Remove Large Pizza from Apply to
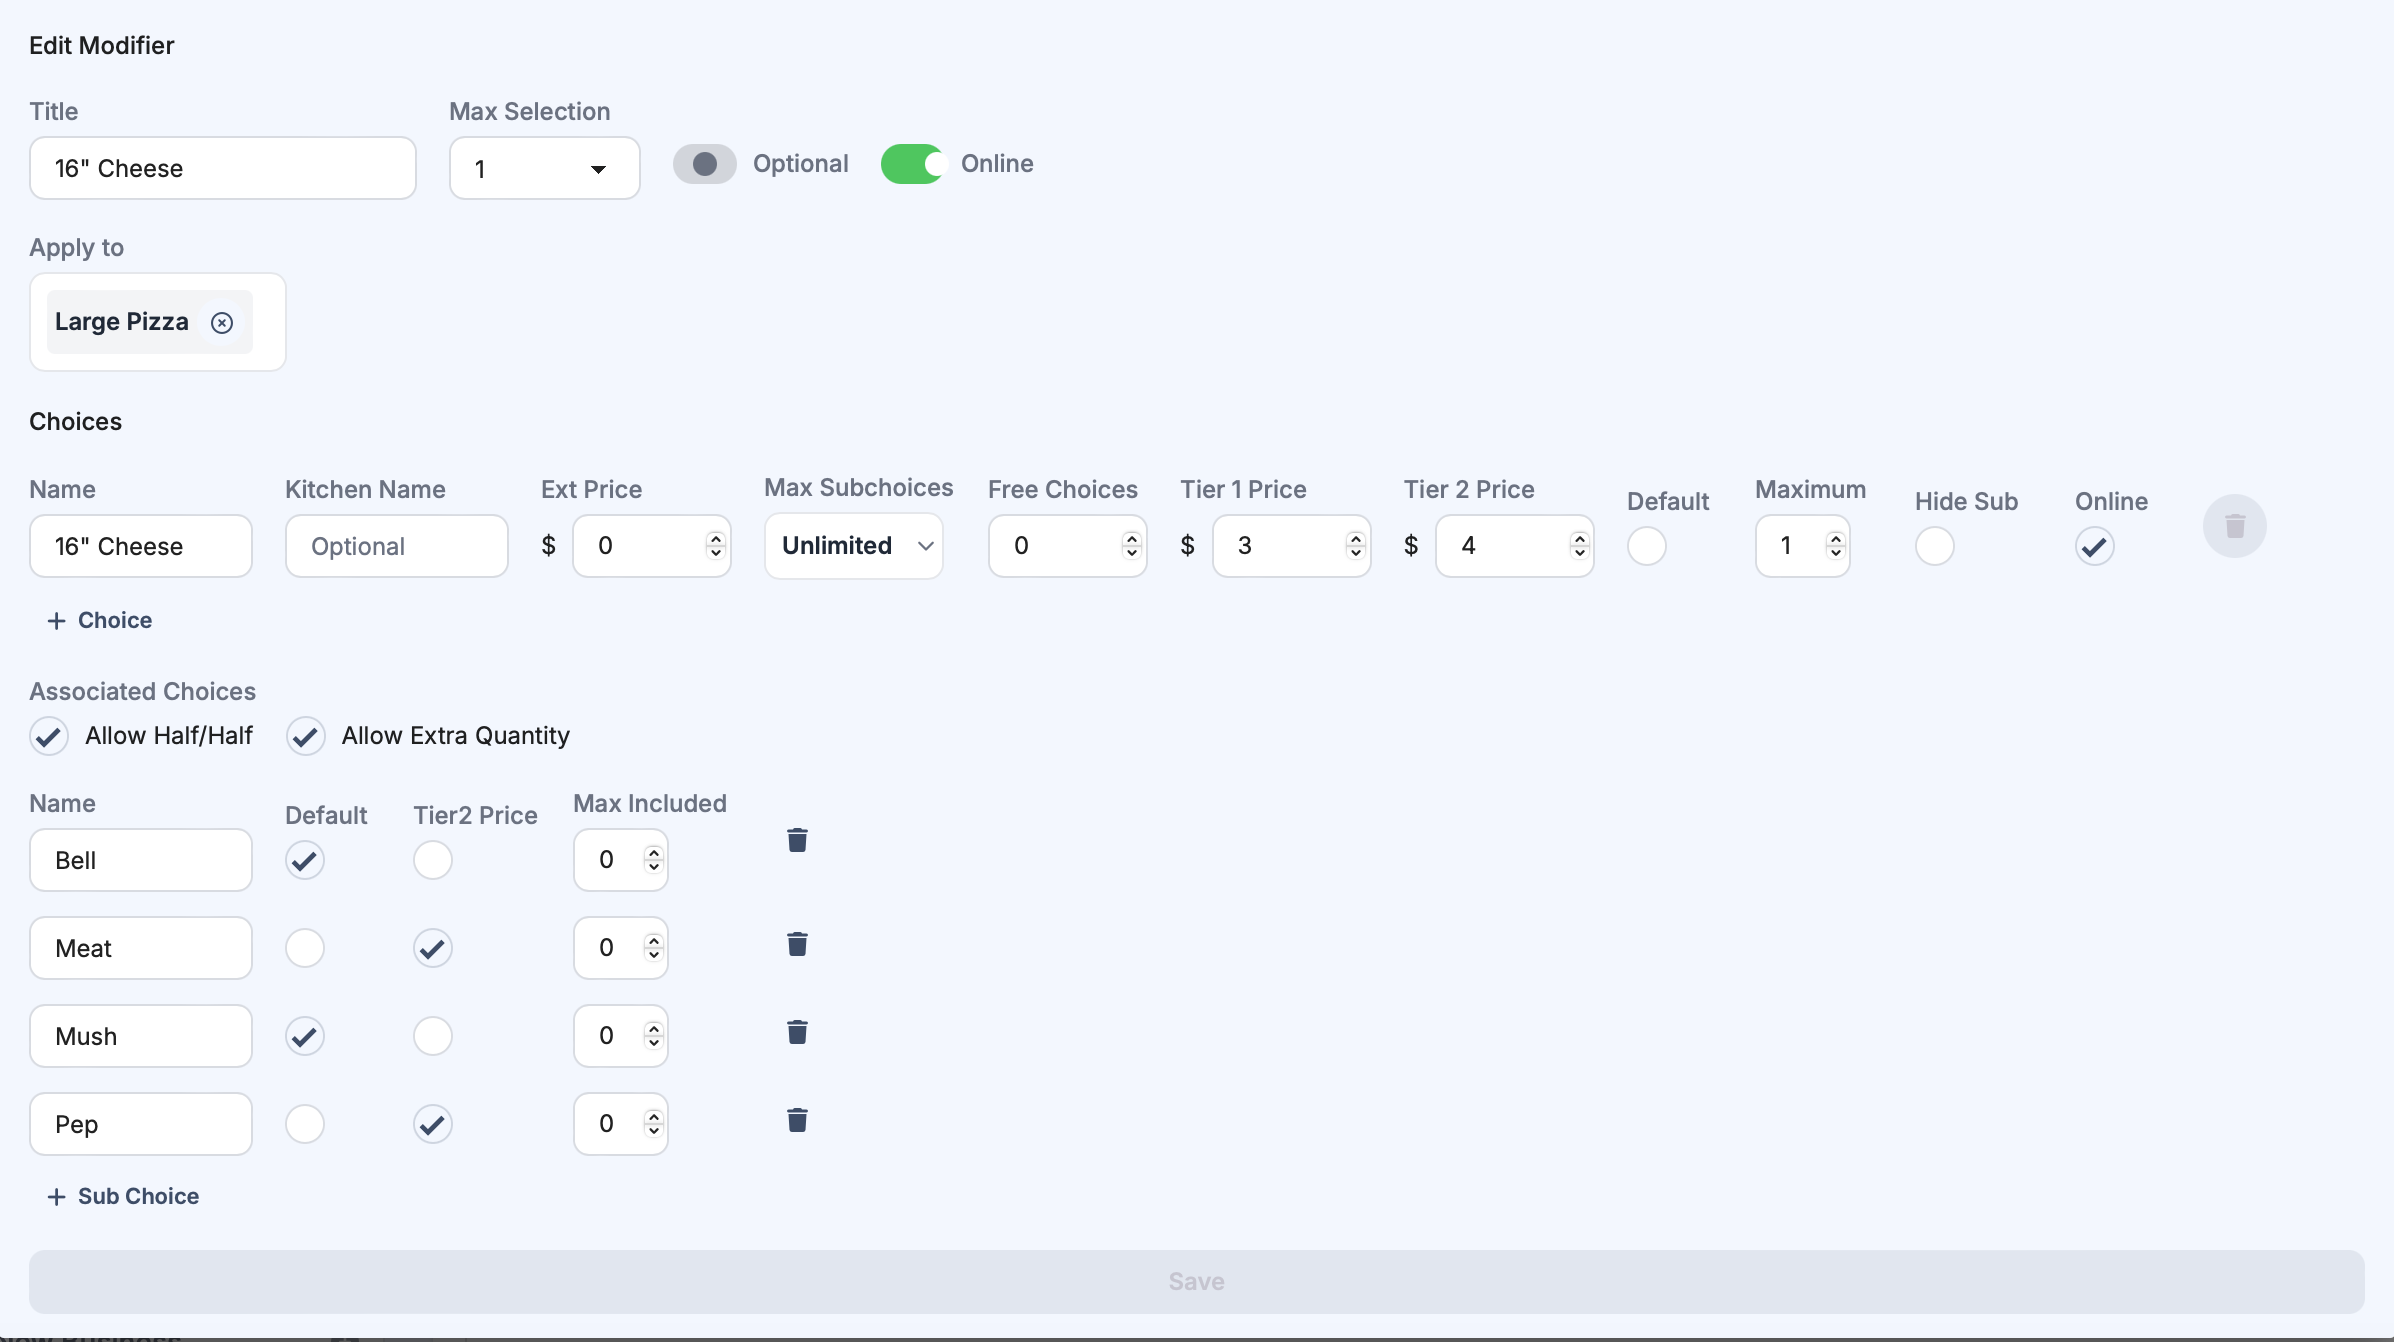This screenshot has width=2394, height=1342. [222, 322]
